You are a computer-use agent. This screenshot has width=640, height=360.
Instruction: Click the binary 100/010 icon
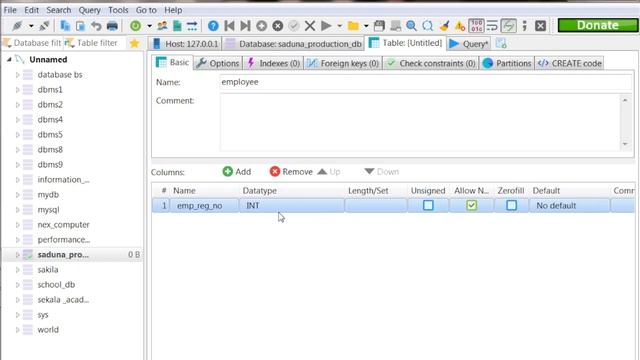(476, 26)
